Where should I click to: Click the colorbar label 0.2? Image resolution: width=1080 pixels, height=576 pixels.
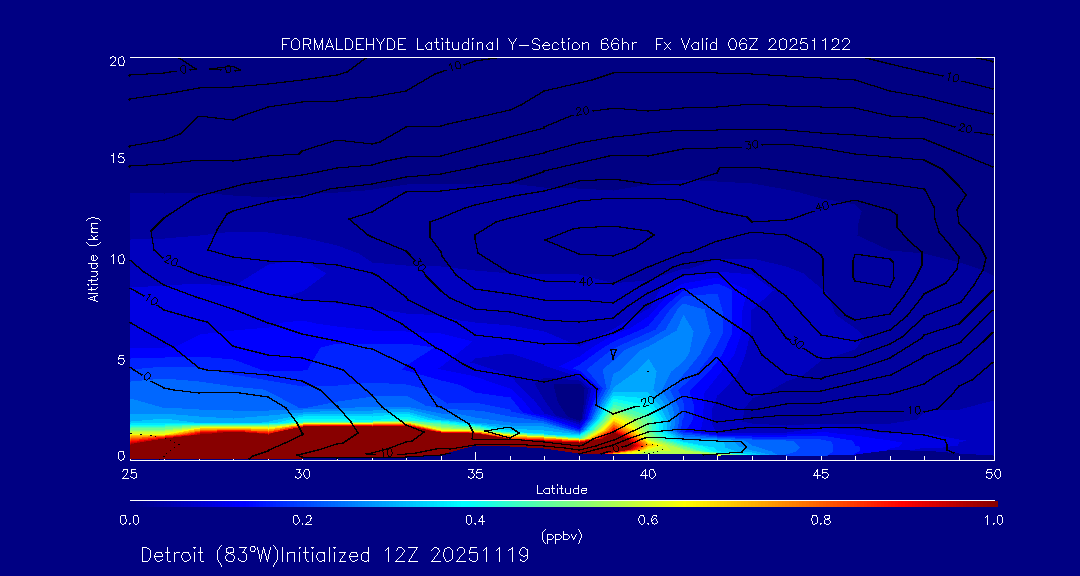[302, 520]
